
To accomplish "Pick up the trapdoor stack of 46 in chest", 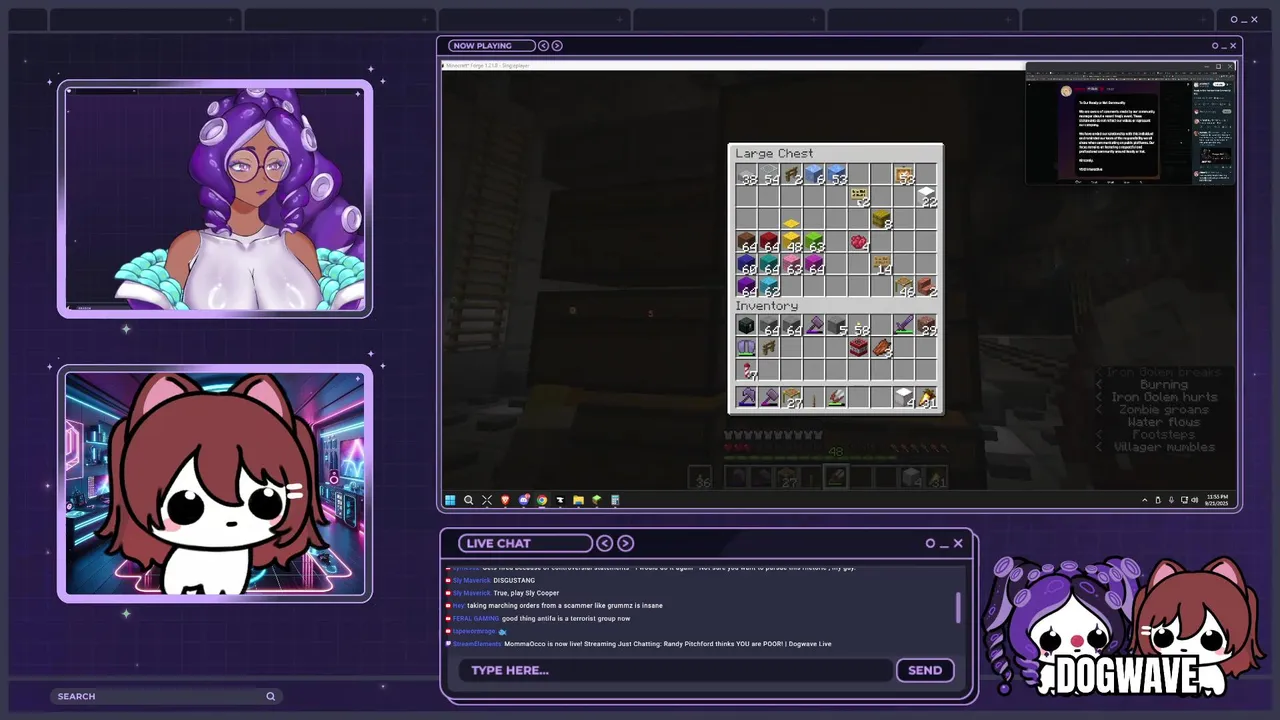I will (x=904, y=287).
